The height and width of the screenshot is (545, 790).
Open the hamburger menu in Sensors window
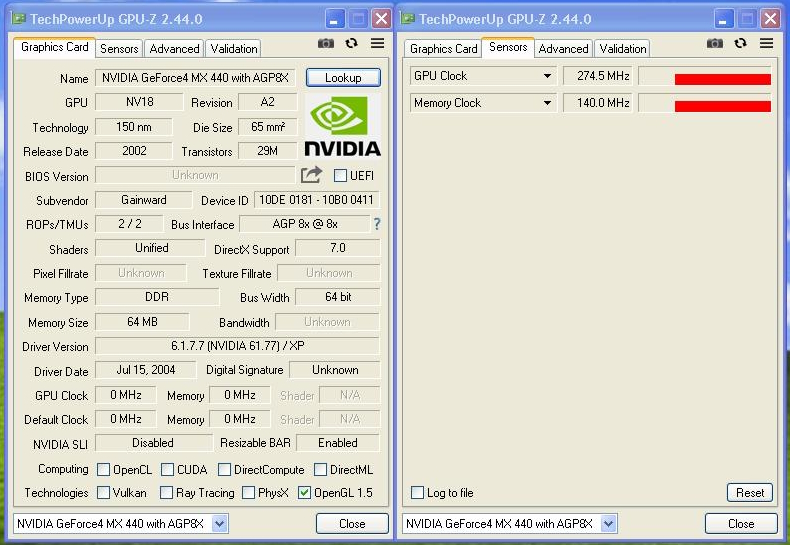pos(766,43)
